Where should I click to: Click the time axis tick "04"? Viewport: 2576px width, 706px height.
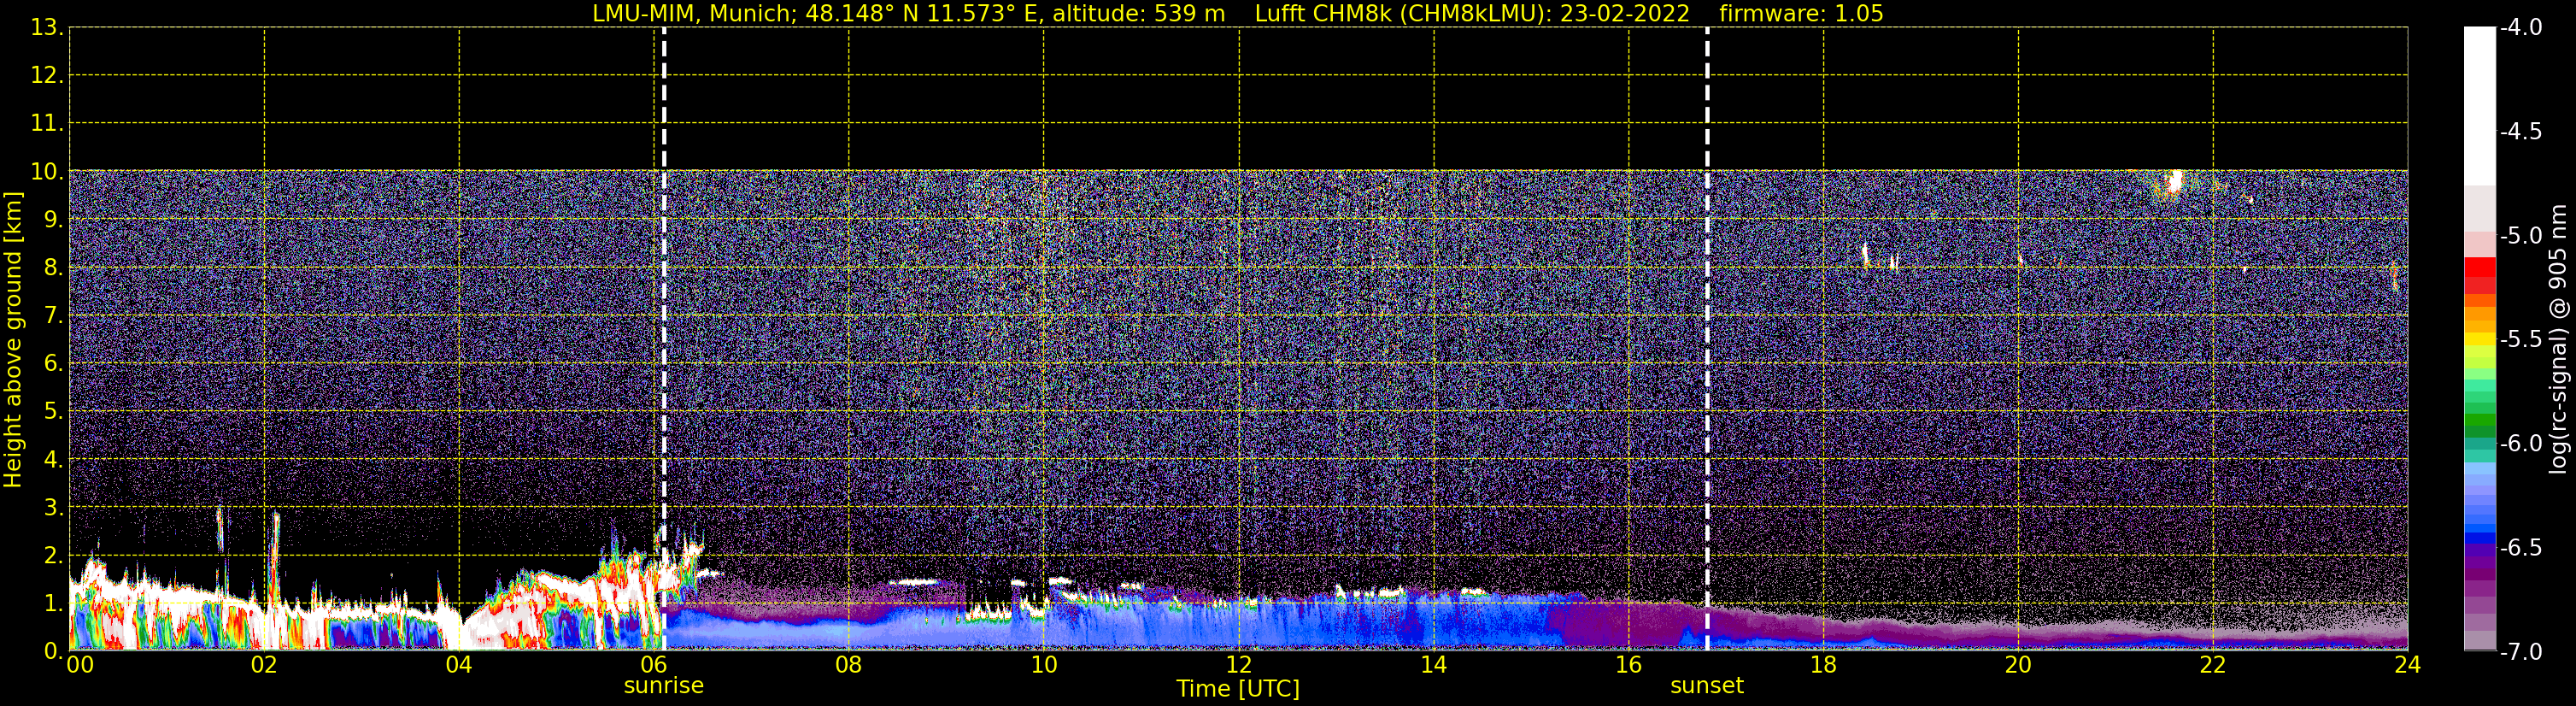[x=459, y=665]
